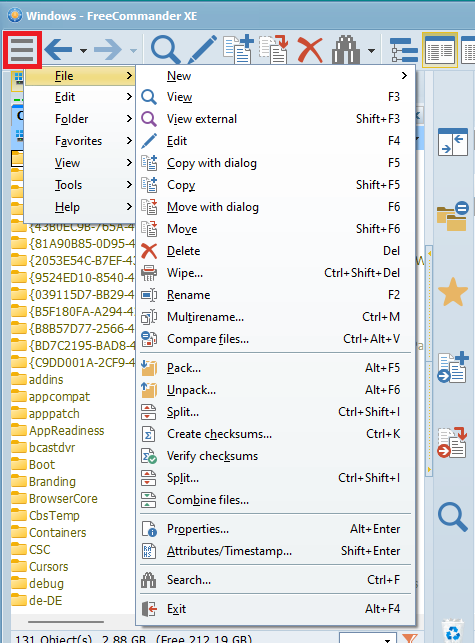The height and width of the screenshot is (643, 475).
Task: Choose Pack... menu entry
Action: 275,368
